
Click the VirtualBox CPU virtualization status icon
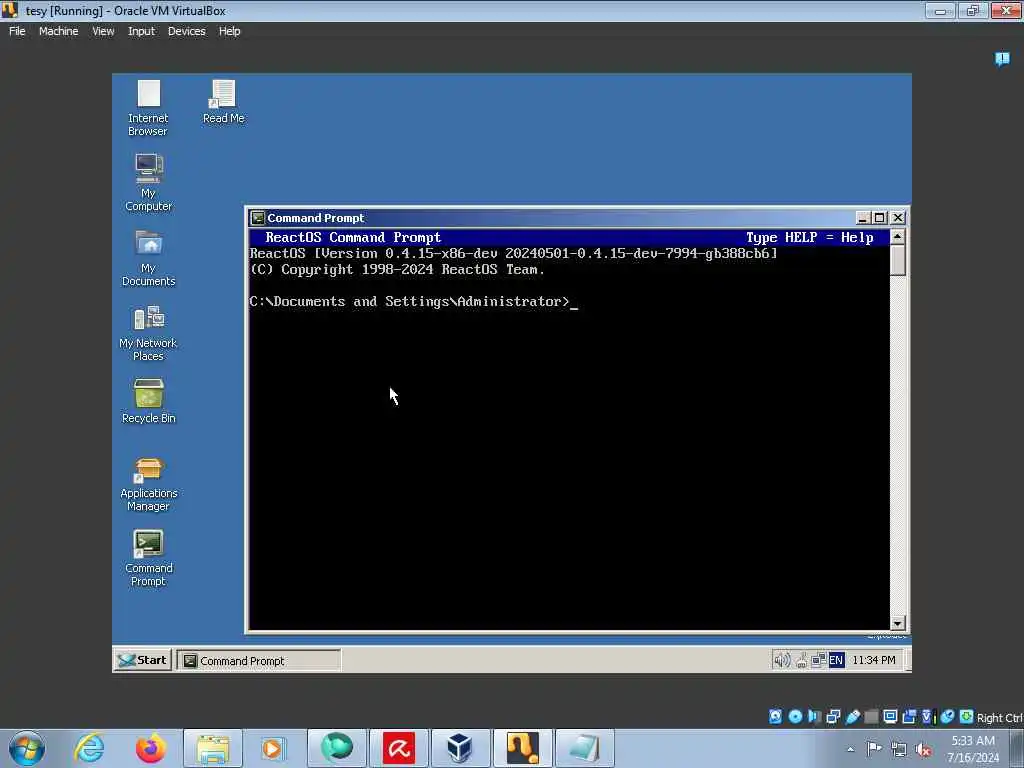coord(928,716)
